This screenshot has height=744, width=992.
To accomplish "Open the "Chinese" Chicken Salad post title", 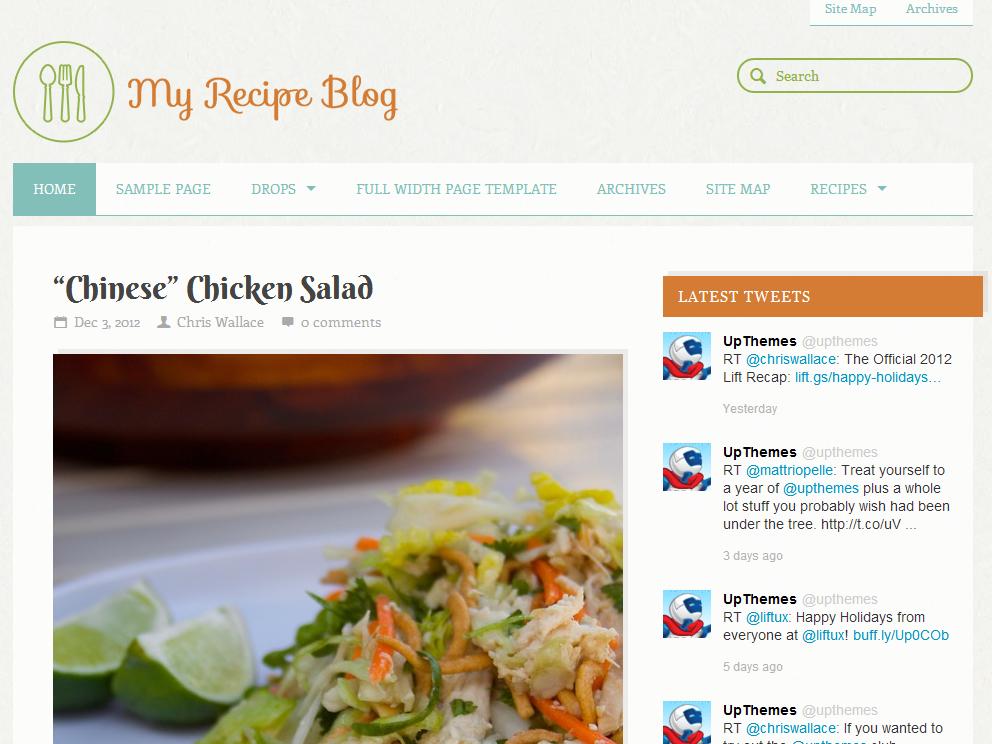I will [213, 288].
